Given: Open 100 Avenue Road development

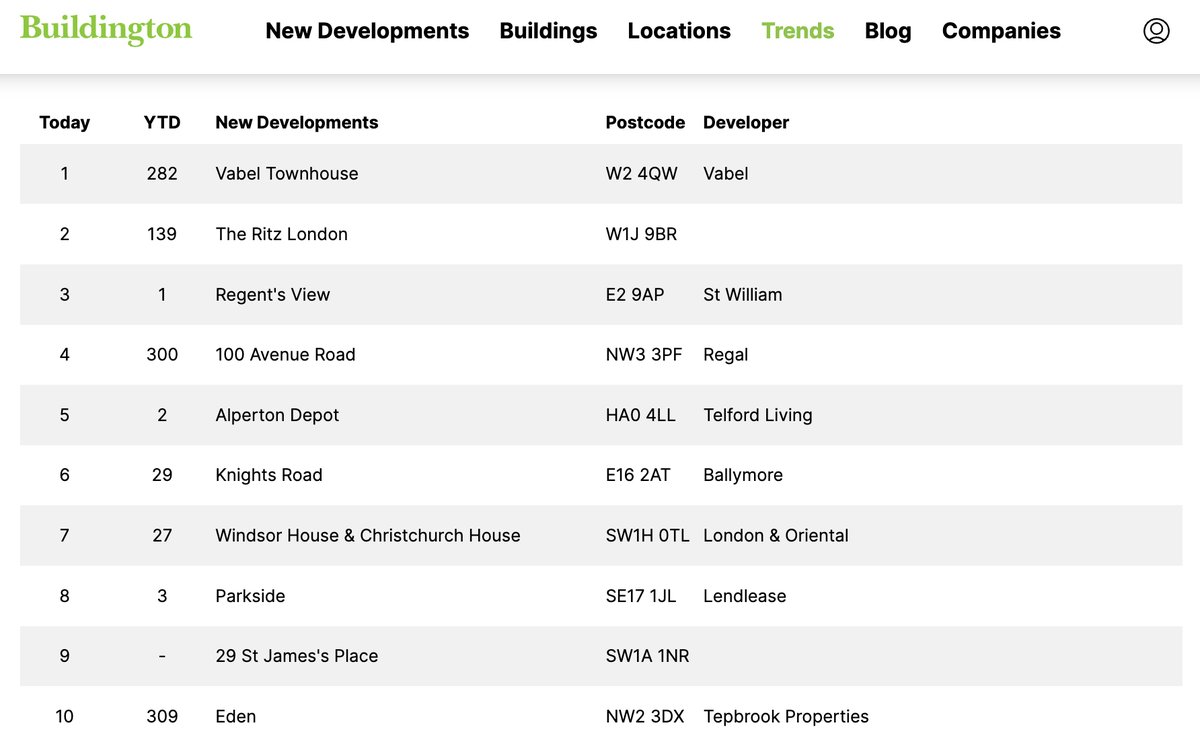Looking at the screenshot, I should 286,355.
